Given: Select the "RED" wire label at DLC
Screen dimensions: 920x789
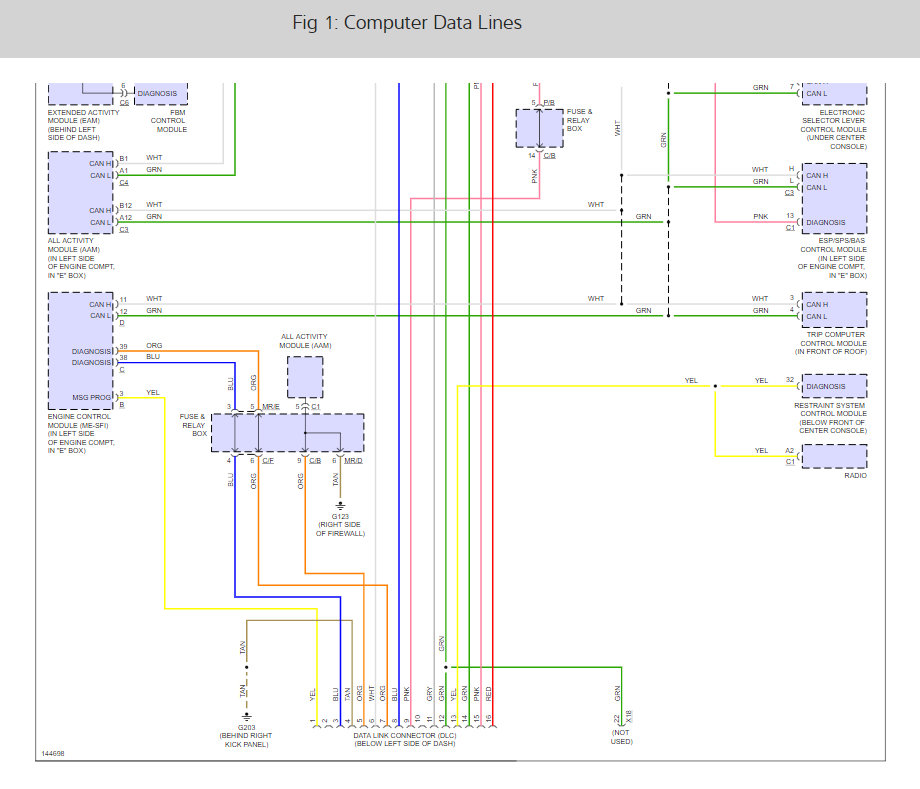Looking at the screenshot, I should click(x=489, y=694).
